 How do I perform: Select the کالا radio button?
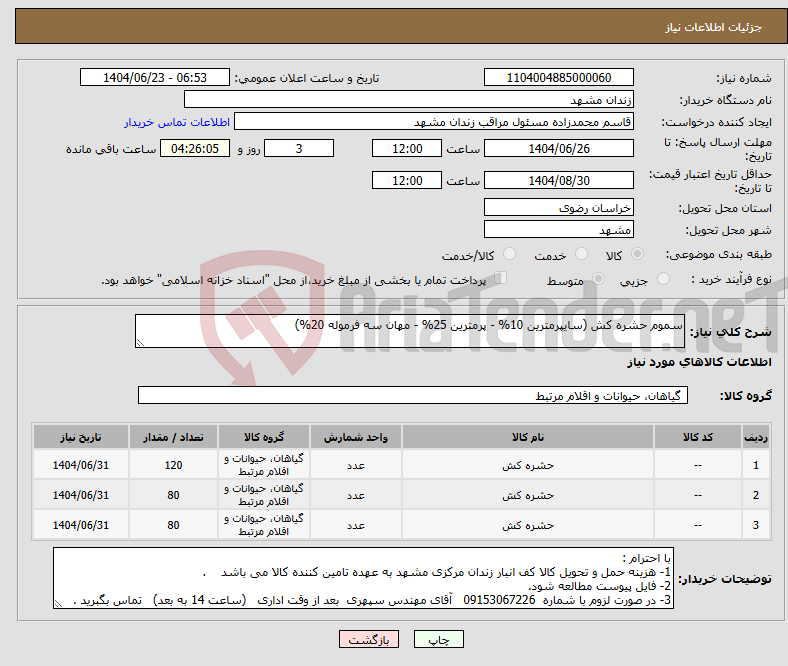pos(637,254)
